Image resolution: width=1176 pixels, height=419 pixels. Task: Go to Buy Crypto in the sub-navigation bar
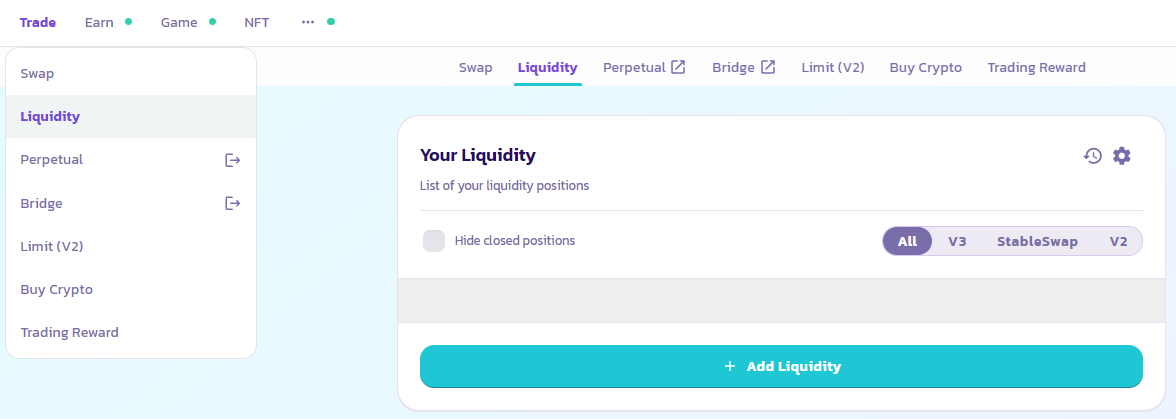coord(925,68)
